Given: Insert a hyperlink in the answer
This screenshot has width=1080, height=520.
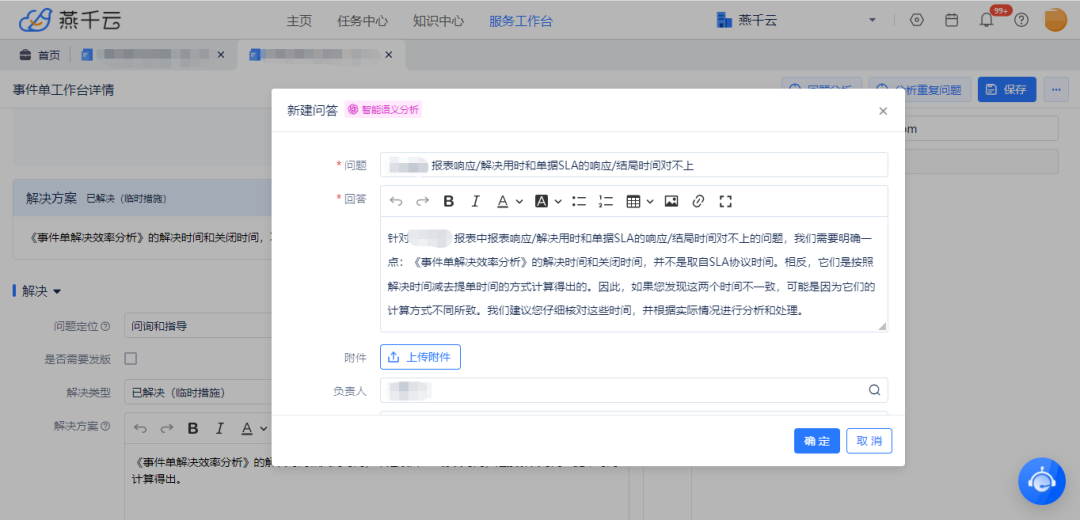Looking at the screenshot, I should 698,201.
